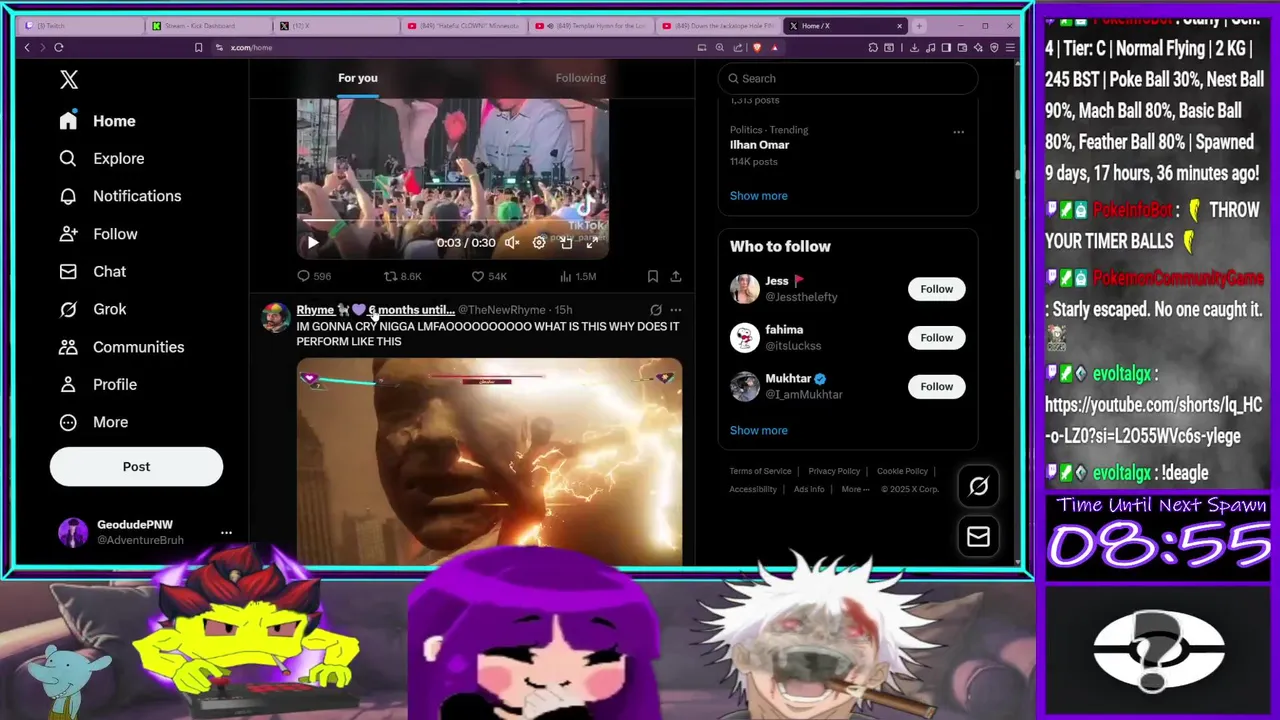Switch to Twitch browser tab
The width and height of the screenshot is (1280, 720).
80,25
